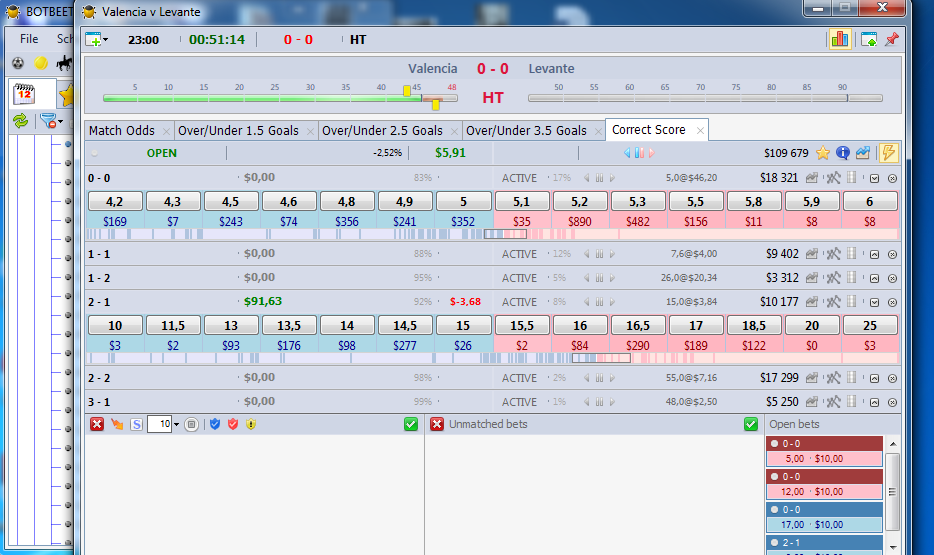The width and height of the screenshot is (934, 555).
Task: Collapse the 0 - 0 odds ladder
Action: click(x=874, y=178)
